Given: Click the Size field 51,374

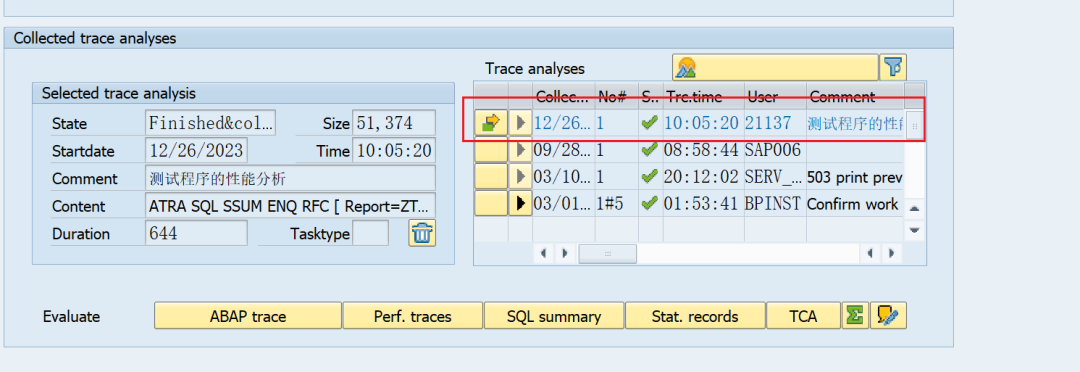Looking at the screenshot, I should [x=394, y=123].
